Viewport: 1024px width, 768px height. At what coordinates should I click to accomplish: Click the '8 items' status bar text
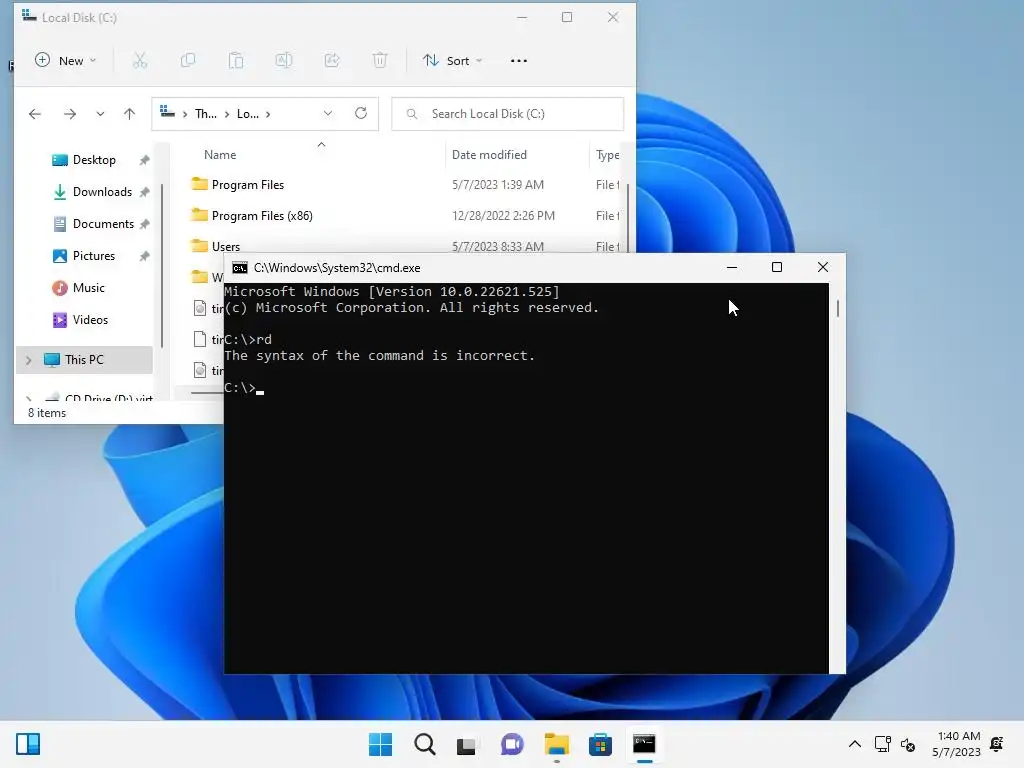[x=47, y=413]
